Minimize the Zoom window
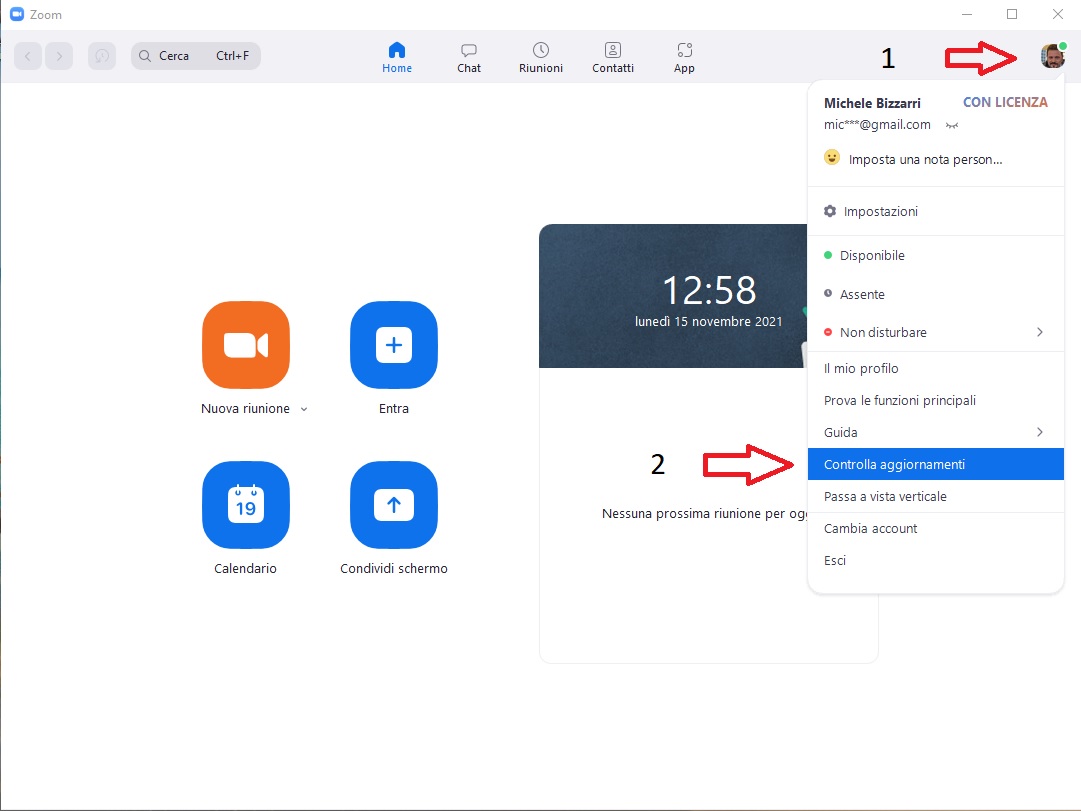1081x811 pixels. pyautogui.click(x=967, y=14)
